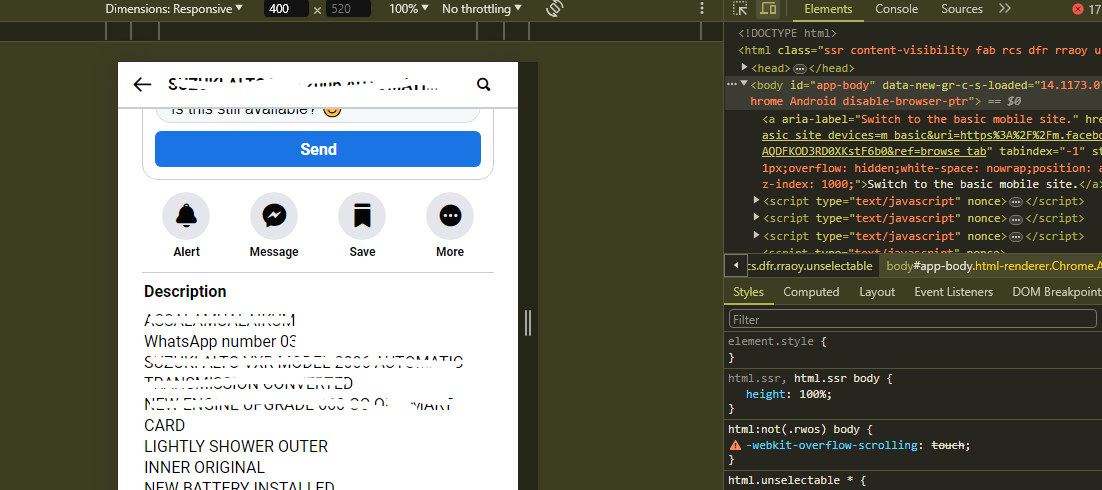
Task: Select the rcs.dfr.rraoy.unselectable breadcrumb item
Action: [x=810, y=266]
